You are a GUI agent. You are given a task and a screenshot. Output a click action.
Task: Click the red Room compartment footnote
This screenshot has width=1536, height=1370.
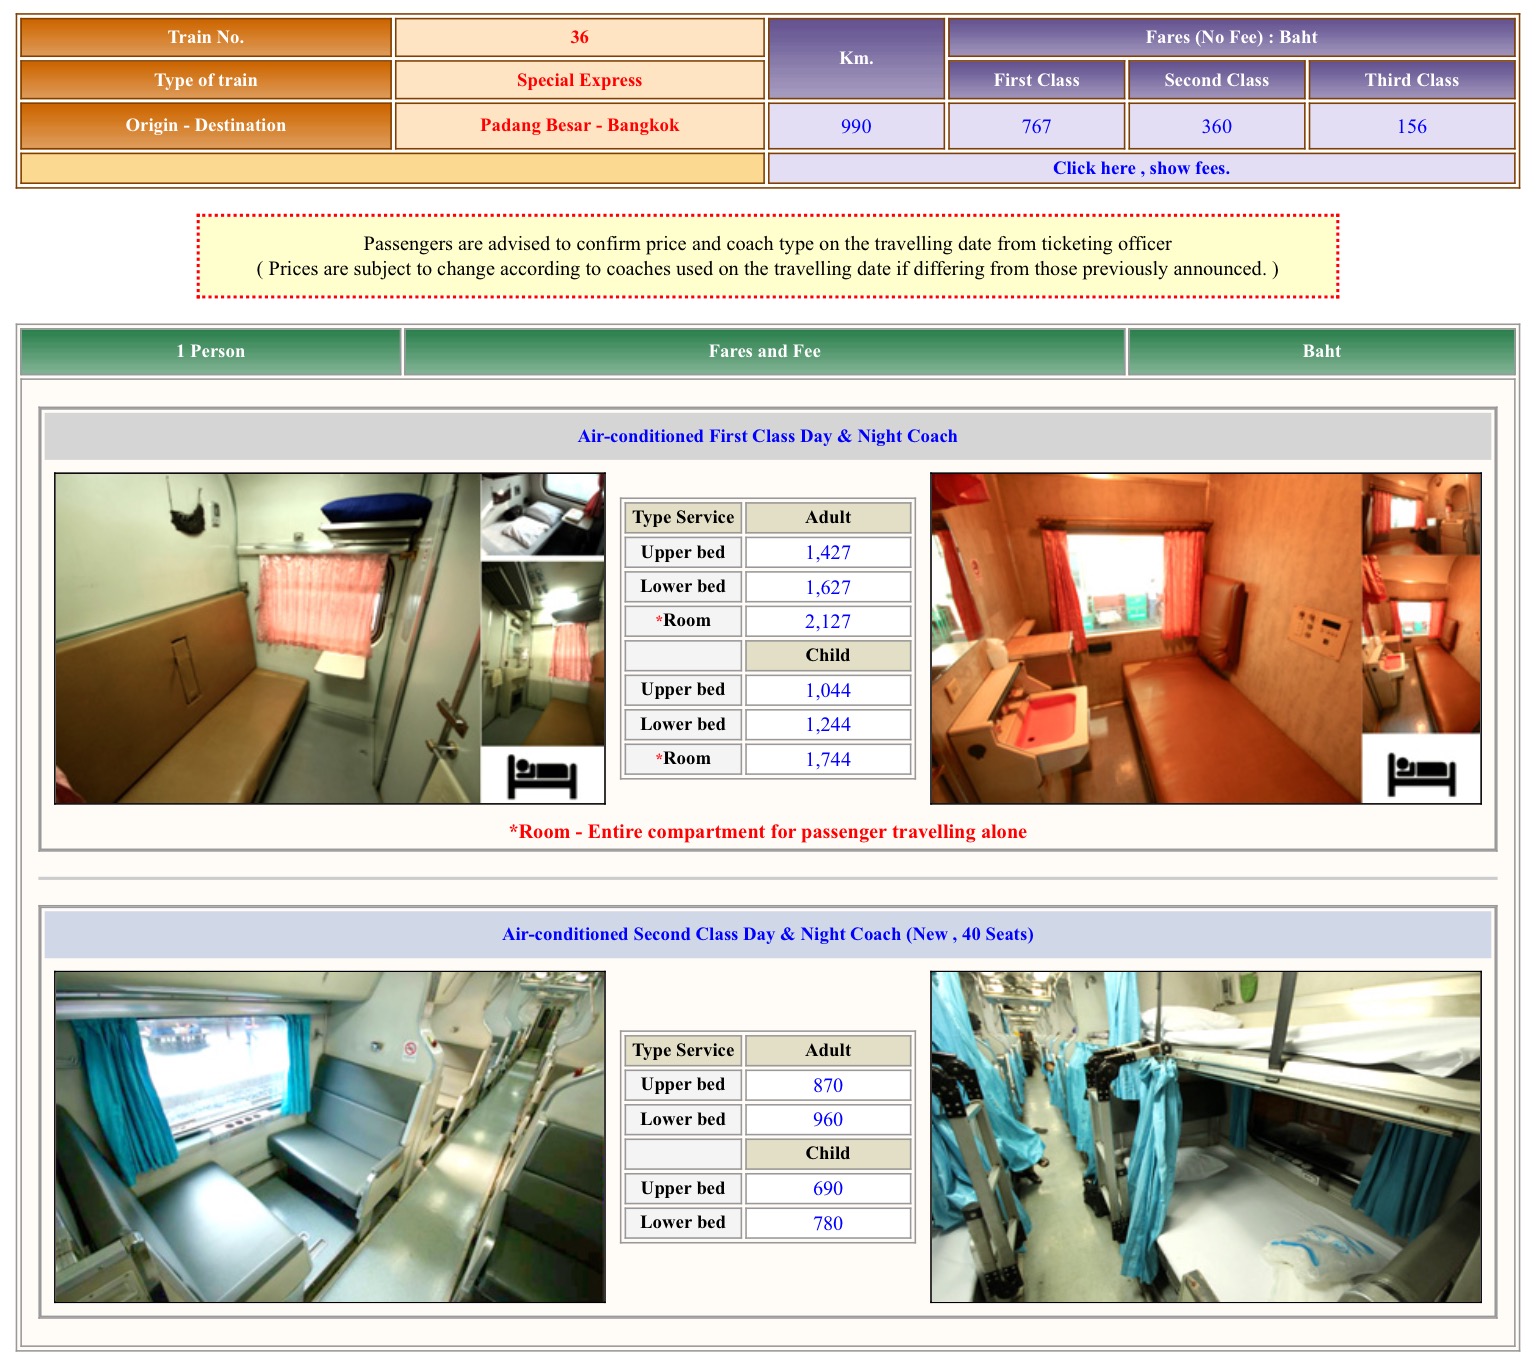767,831
